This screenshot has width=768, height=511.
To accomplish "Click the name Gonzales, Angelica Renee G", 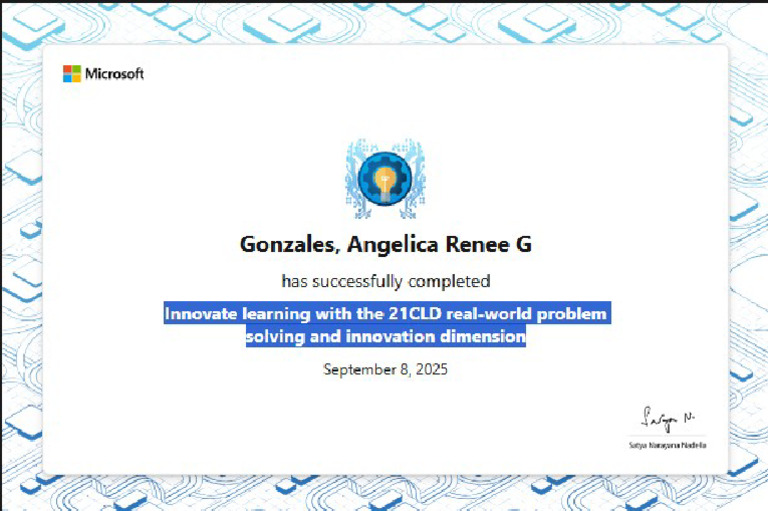I will click(385, 244).
